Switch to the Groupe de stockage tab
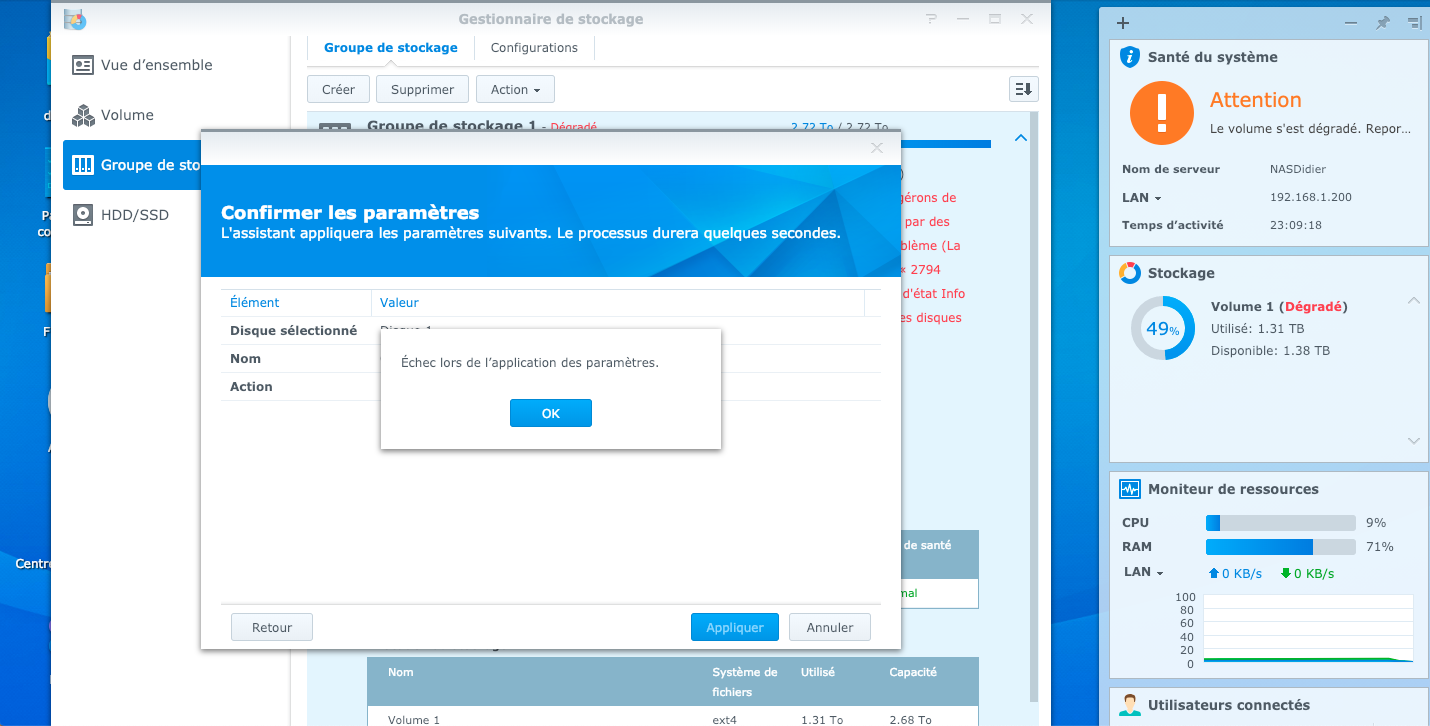Image resolution: width=1430 pixels, height=726 pixels. [391, 47]
